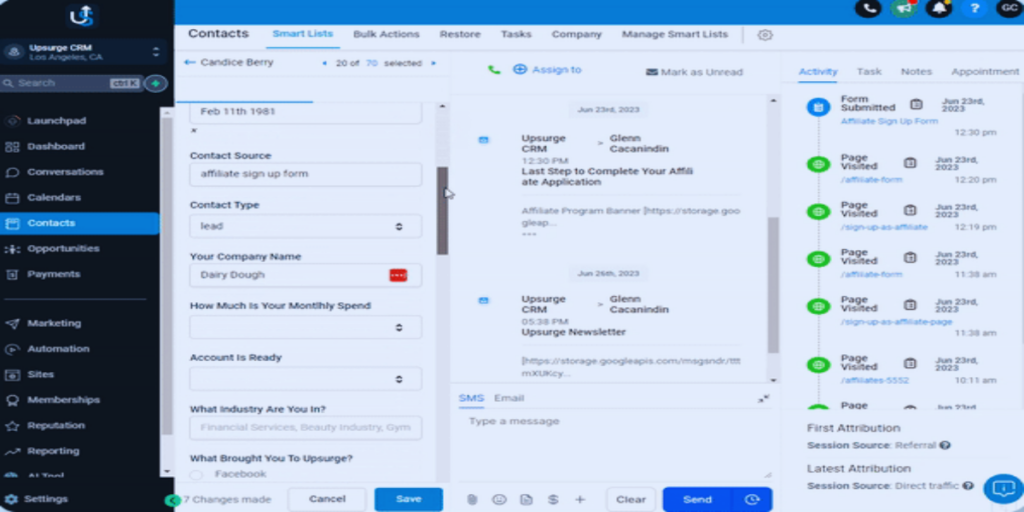
Task: Click the Clear button
Action: pos(631,500)
